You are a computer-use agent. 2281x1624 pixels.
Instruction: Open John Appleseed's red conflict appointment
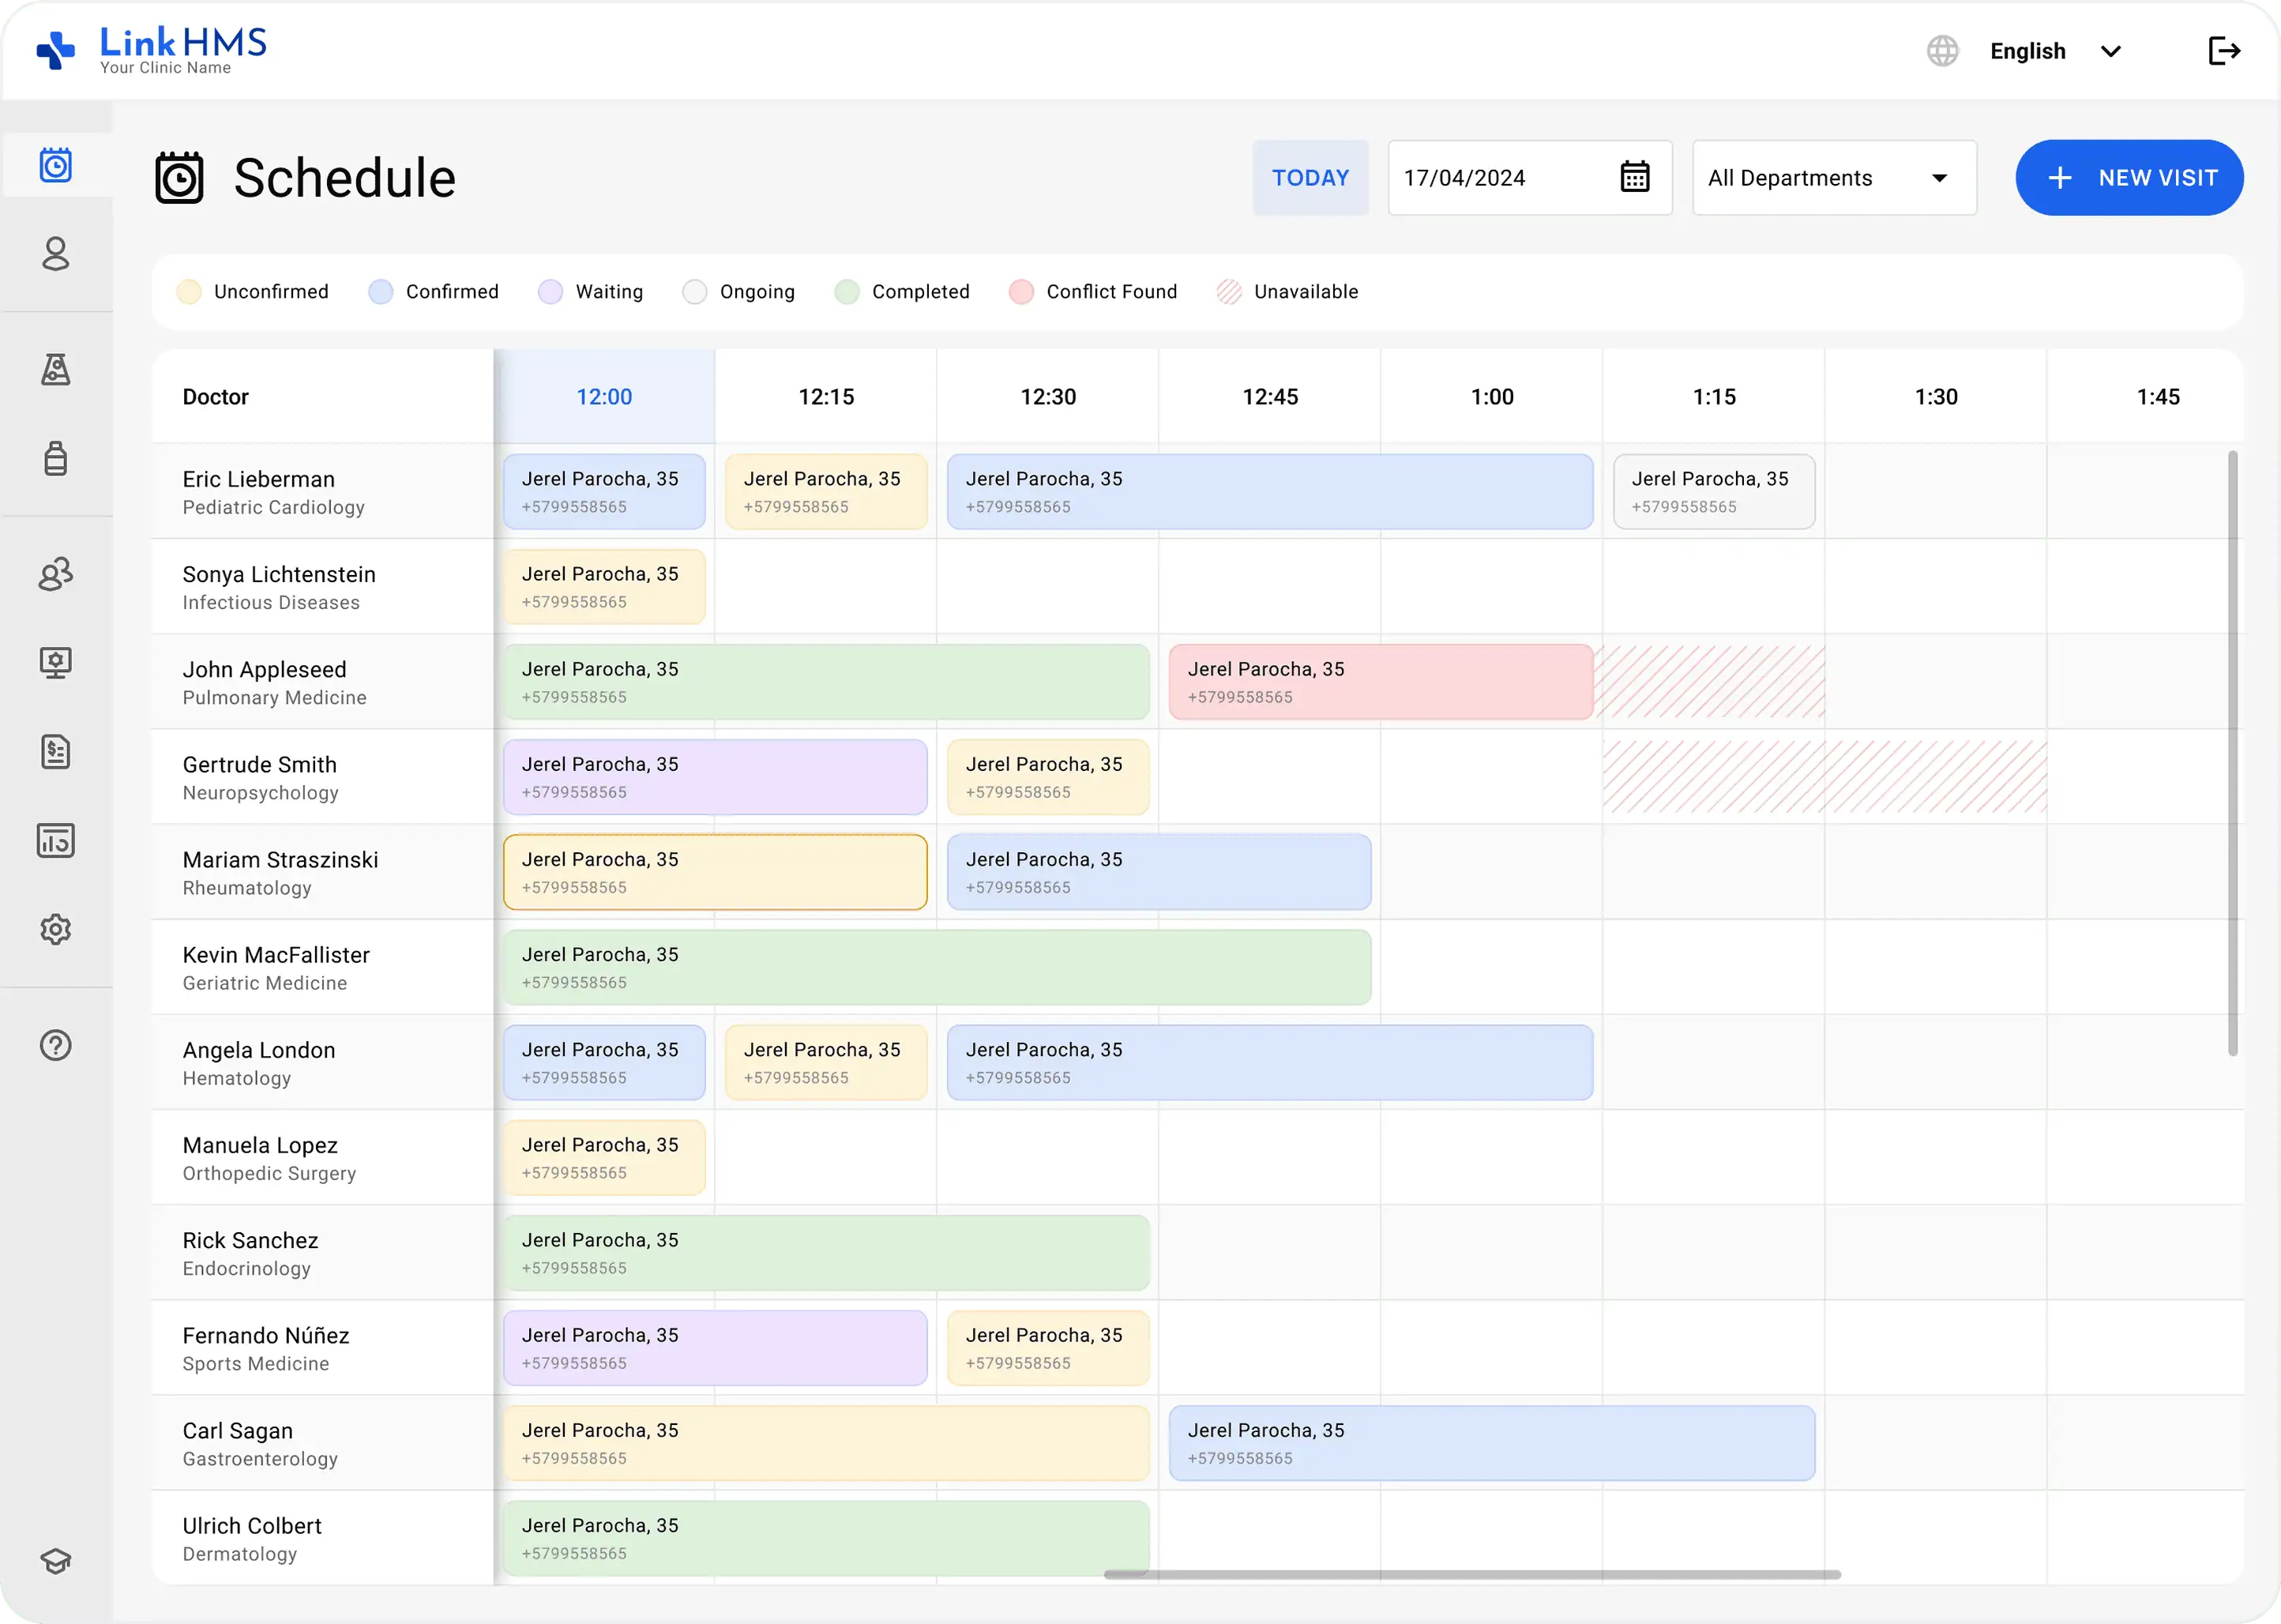[1380, 683]
